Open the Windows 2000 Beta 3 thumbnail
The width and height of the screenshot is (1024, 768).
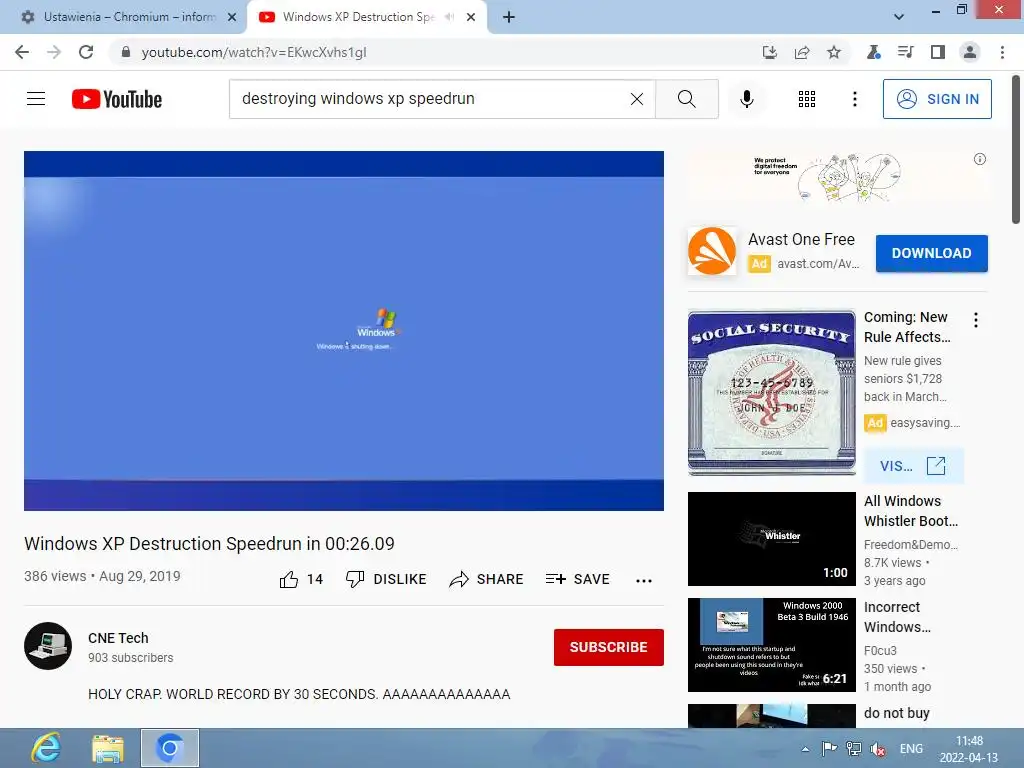771,645
